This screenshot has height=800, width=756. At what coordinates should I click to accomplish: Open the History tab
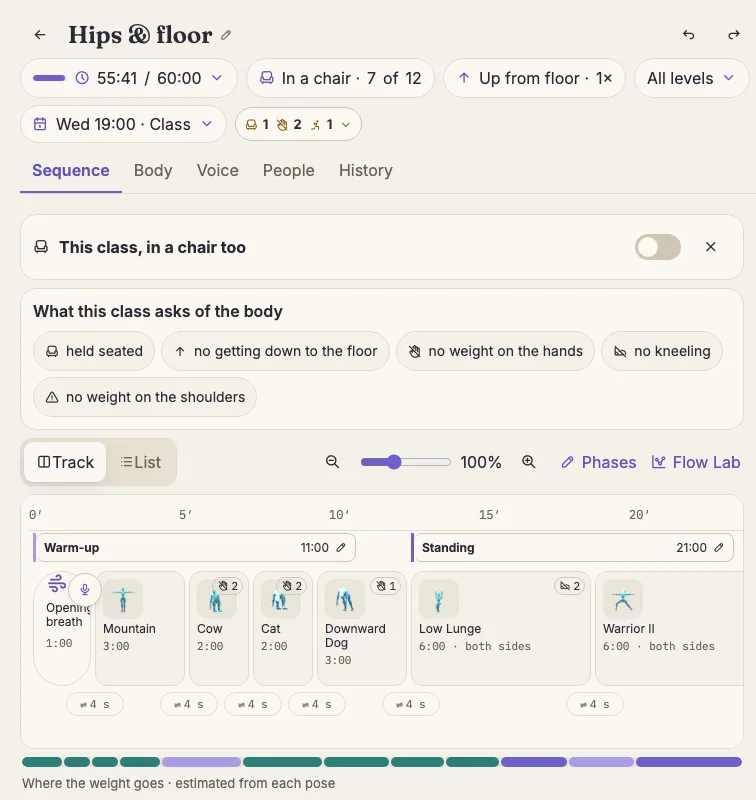366,170
